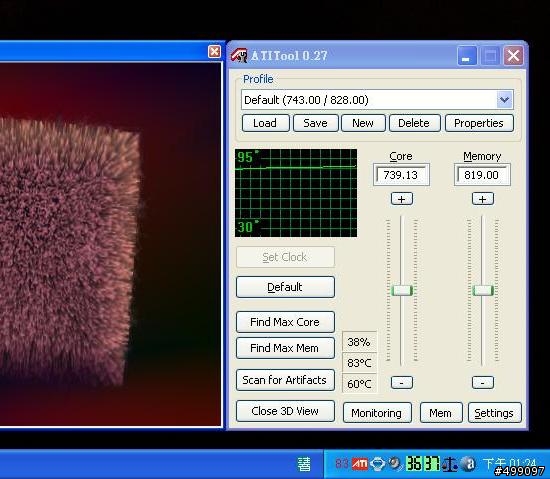Increase memory clock with plus button
The image size is (550, 479).
coord(483,199)
